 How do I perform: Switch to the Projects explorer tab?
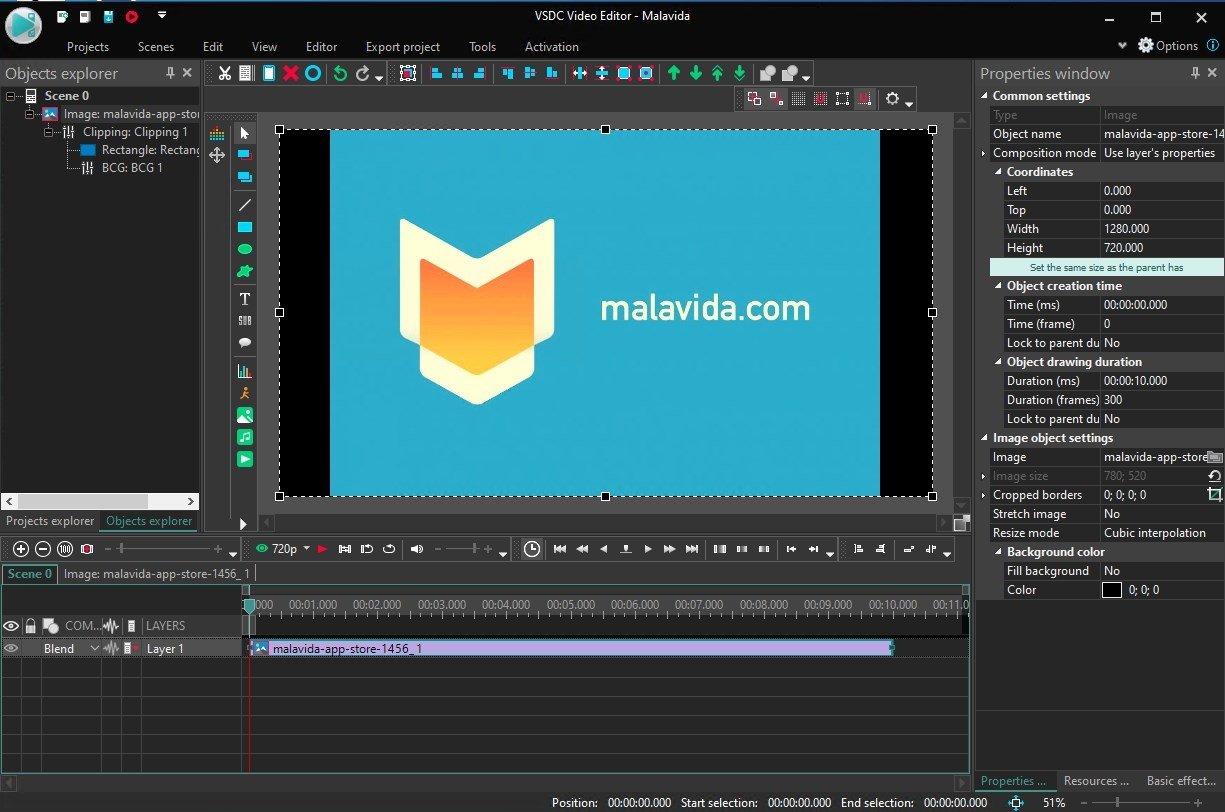(x=50, y=521)
